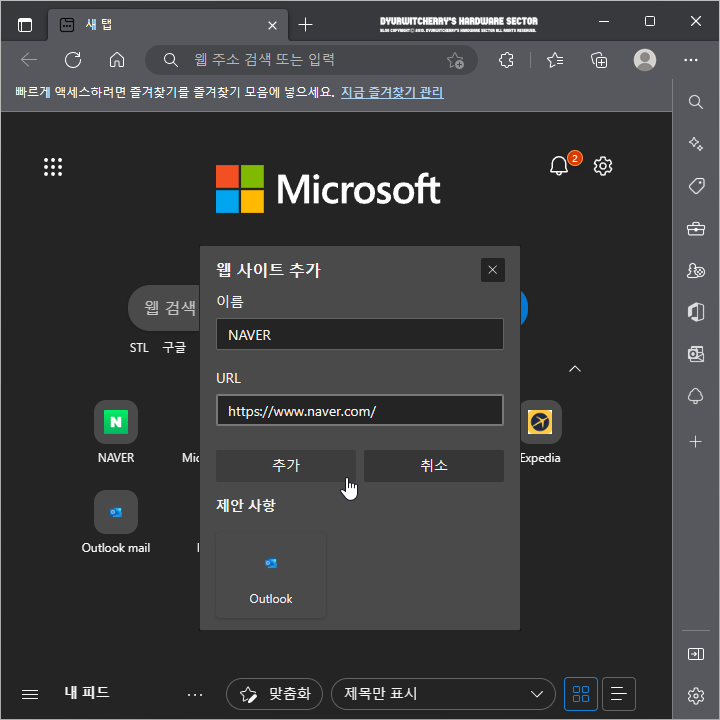
Task: Open sidebar Discover sparkle icon
Action: [x=696, y=144]
